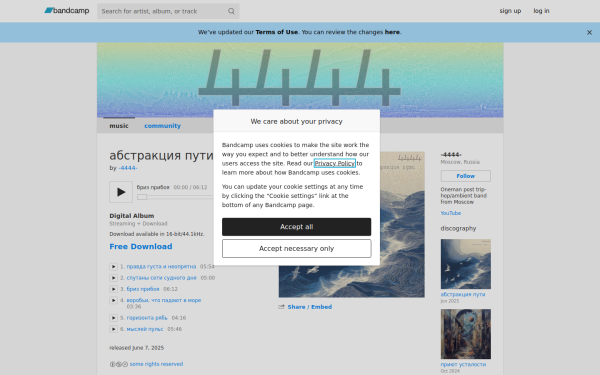Open track title правда густа и неопрятна
The image size is (600, 375).
pos(161,267)
